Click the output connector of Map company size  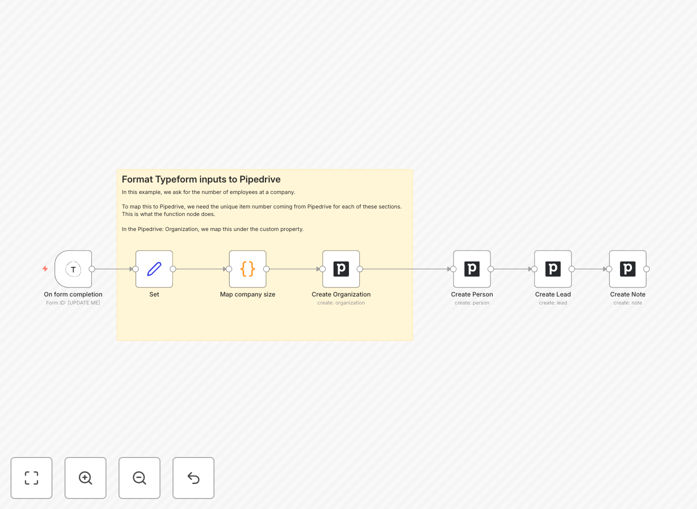[266, 269]
